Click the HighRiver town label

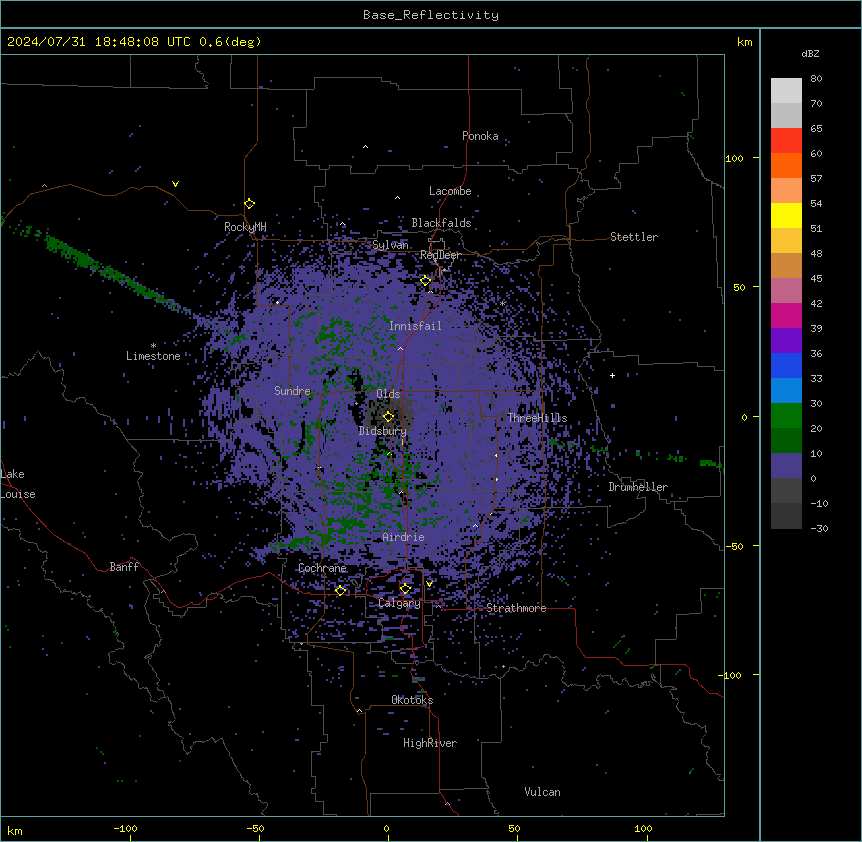coord(430,743)
